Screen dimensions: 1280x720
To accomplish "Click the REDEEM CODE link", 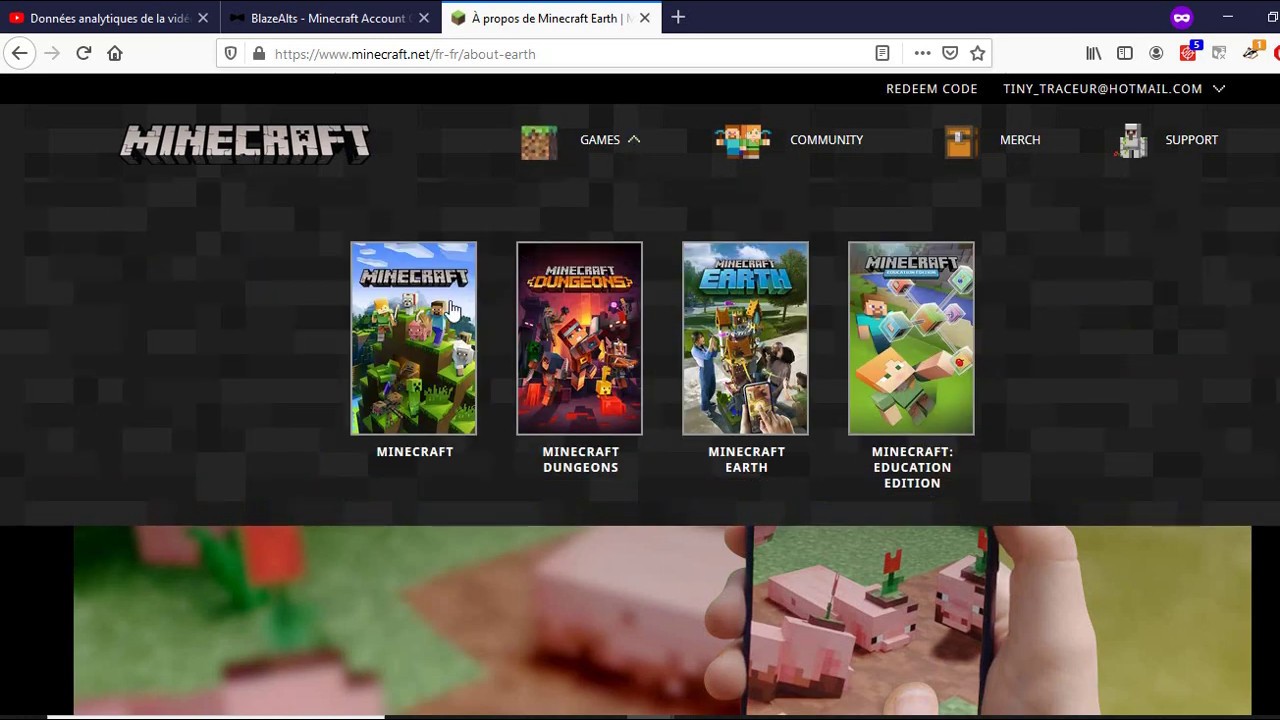I will pyautogui.click(x=932, y=89).
